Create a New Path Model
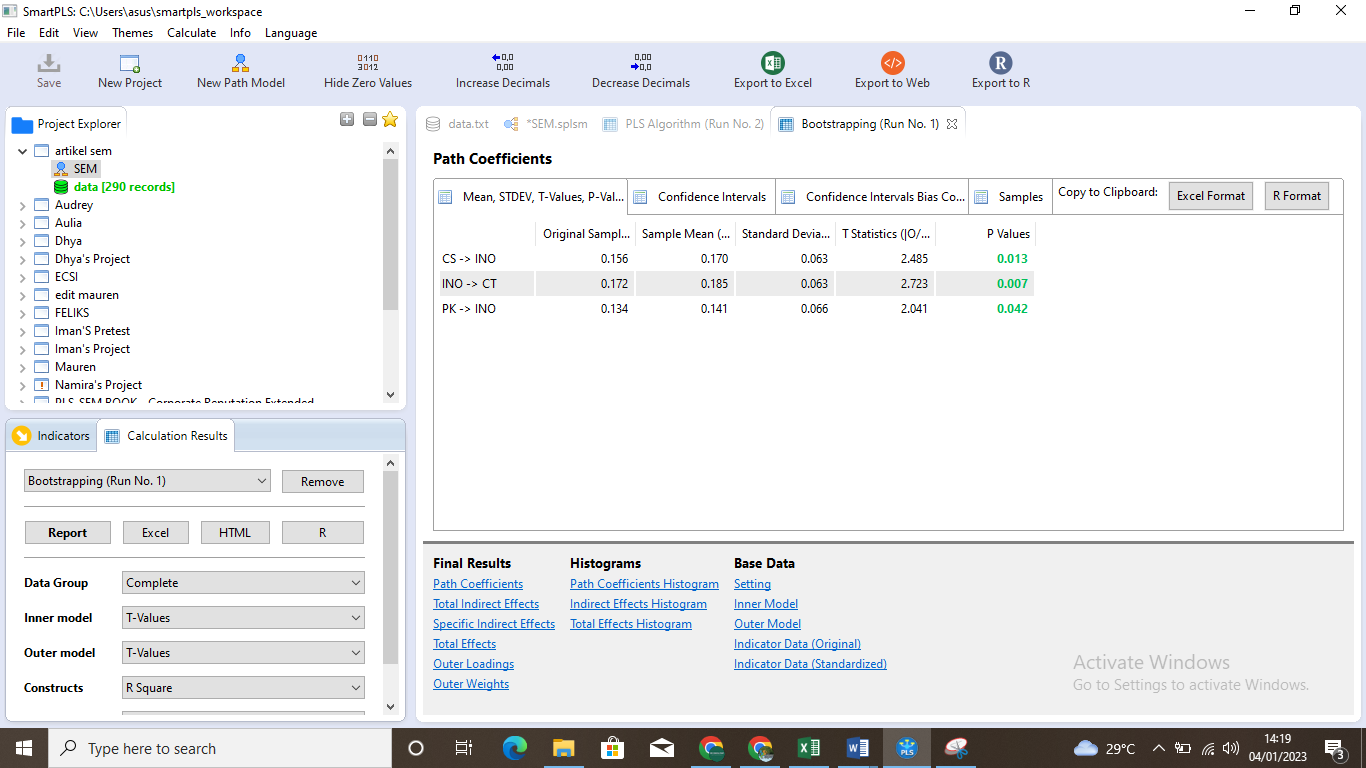The image size is (1366, 768). (x=240, y=63)
